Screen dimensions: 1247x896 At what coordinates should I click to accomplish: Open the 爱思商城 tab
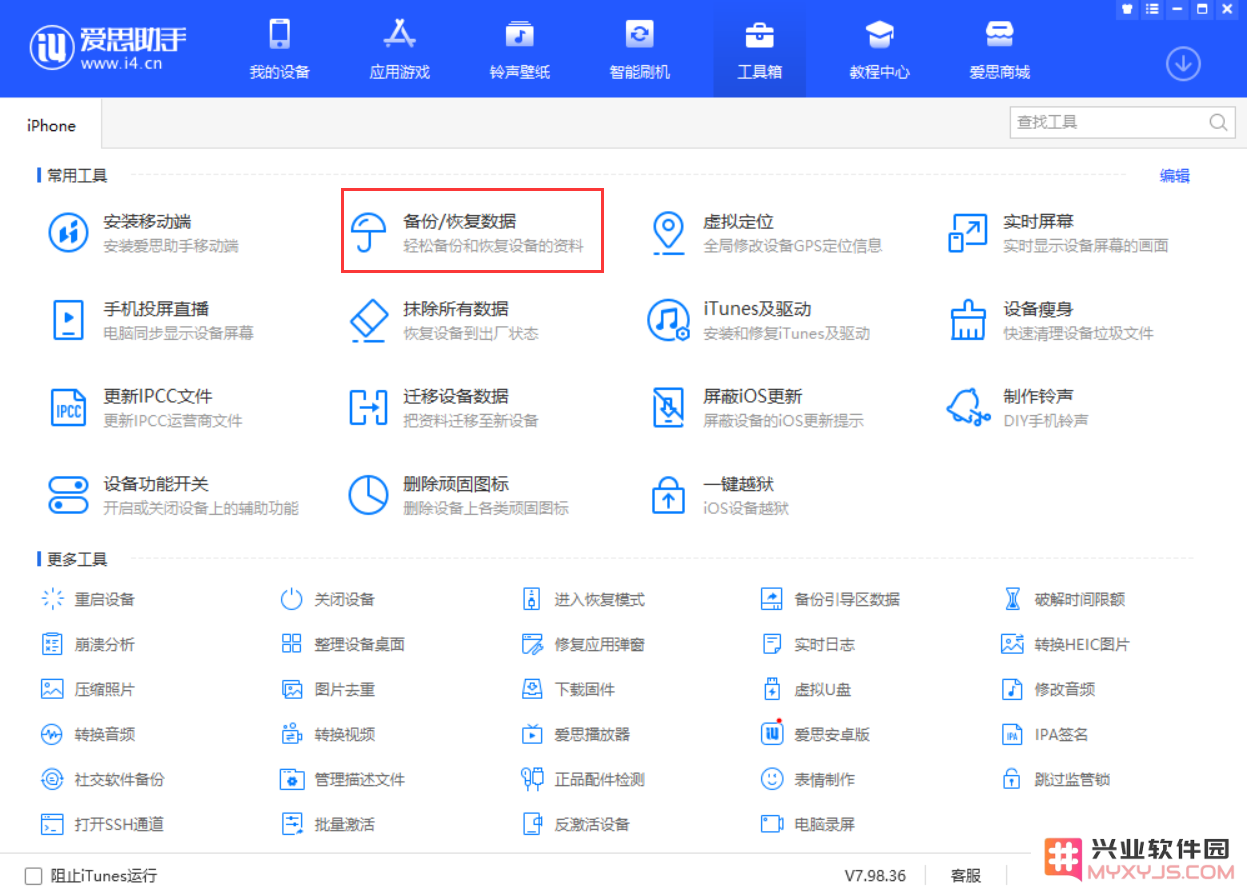[1000, 49]
